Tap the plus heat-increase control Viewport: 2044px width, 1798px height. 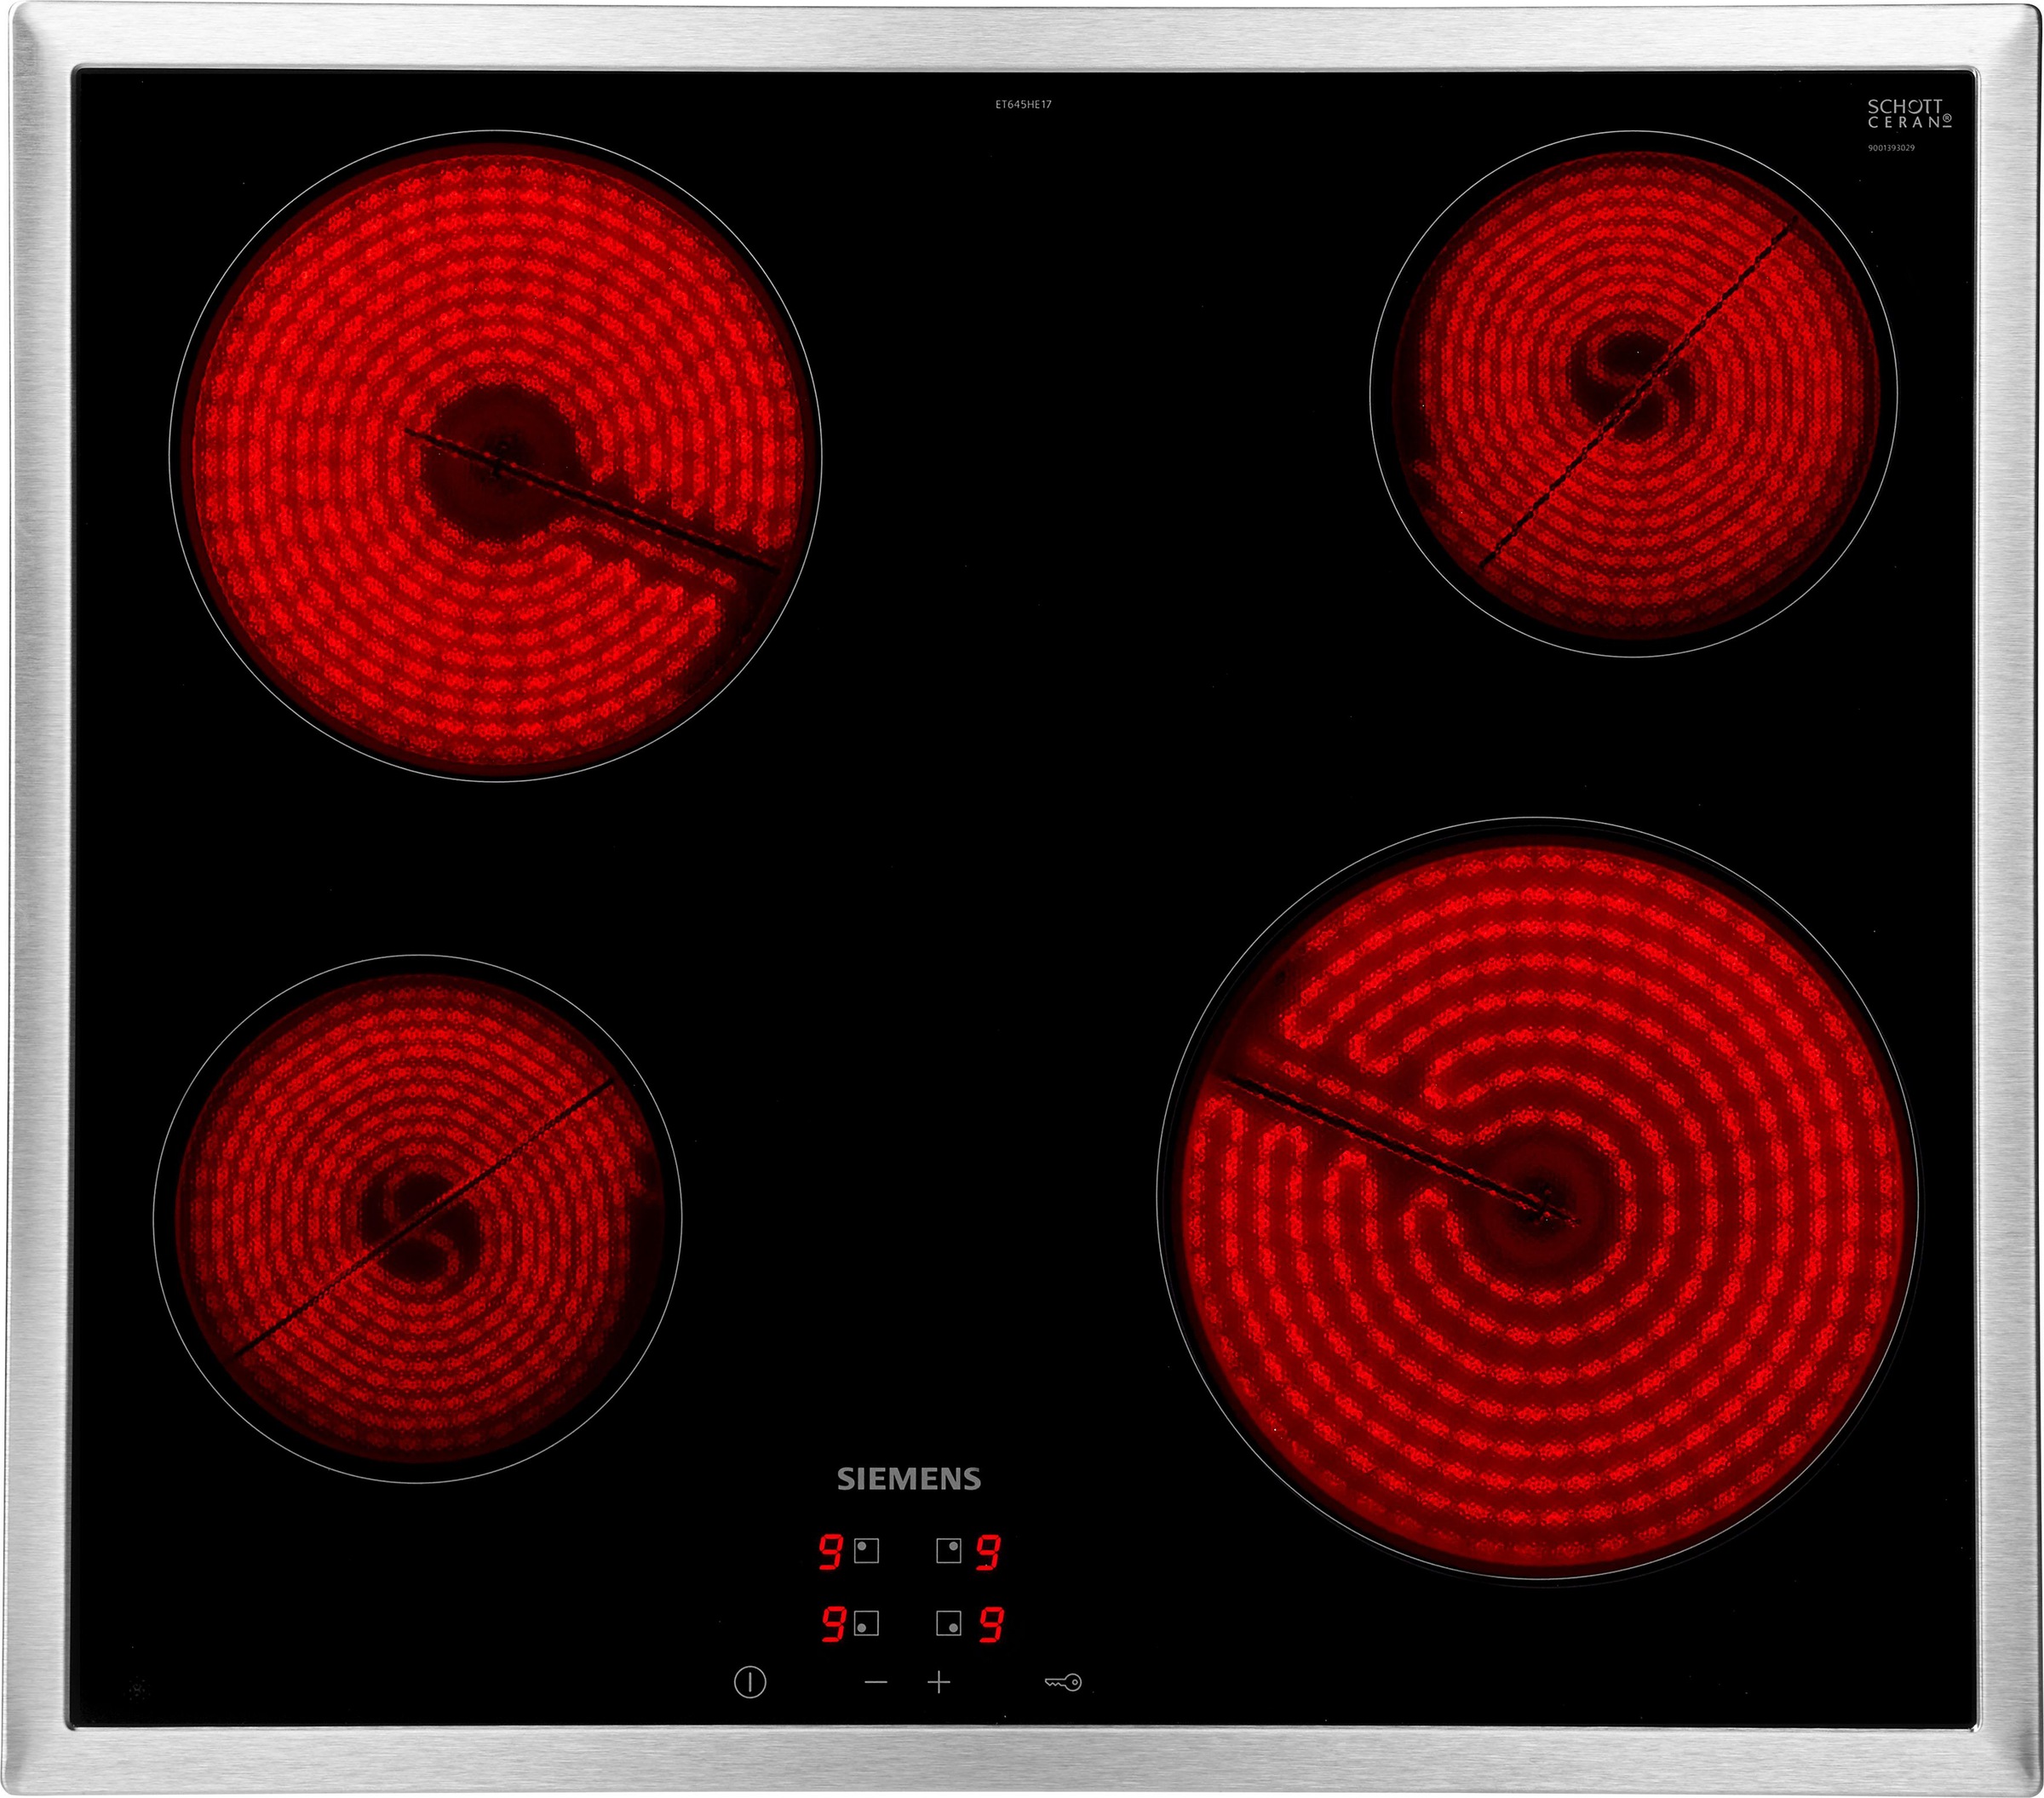tap(938, 1682)
